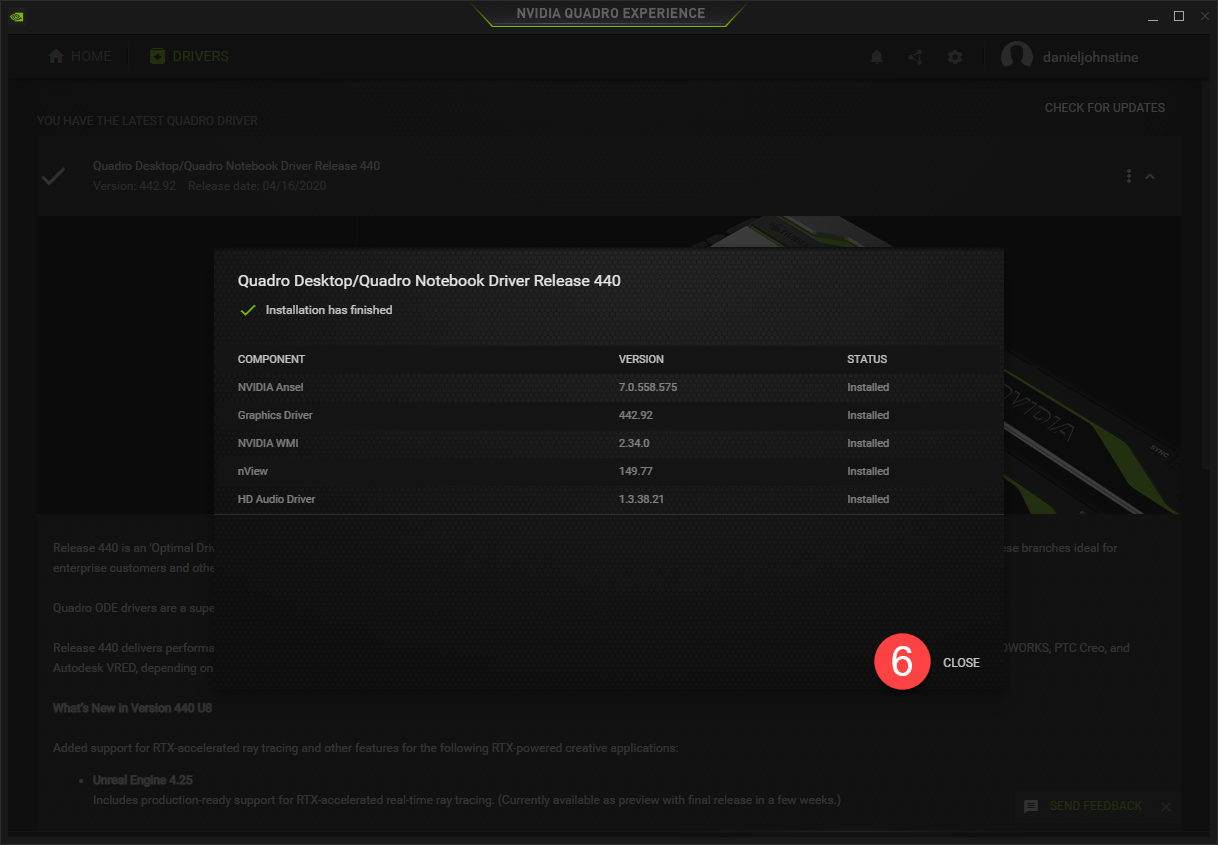
Task: Click SEND FEEDBACK
Action: [1095, 806]
